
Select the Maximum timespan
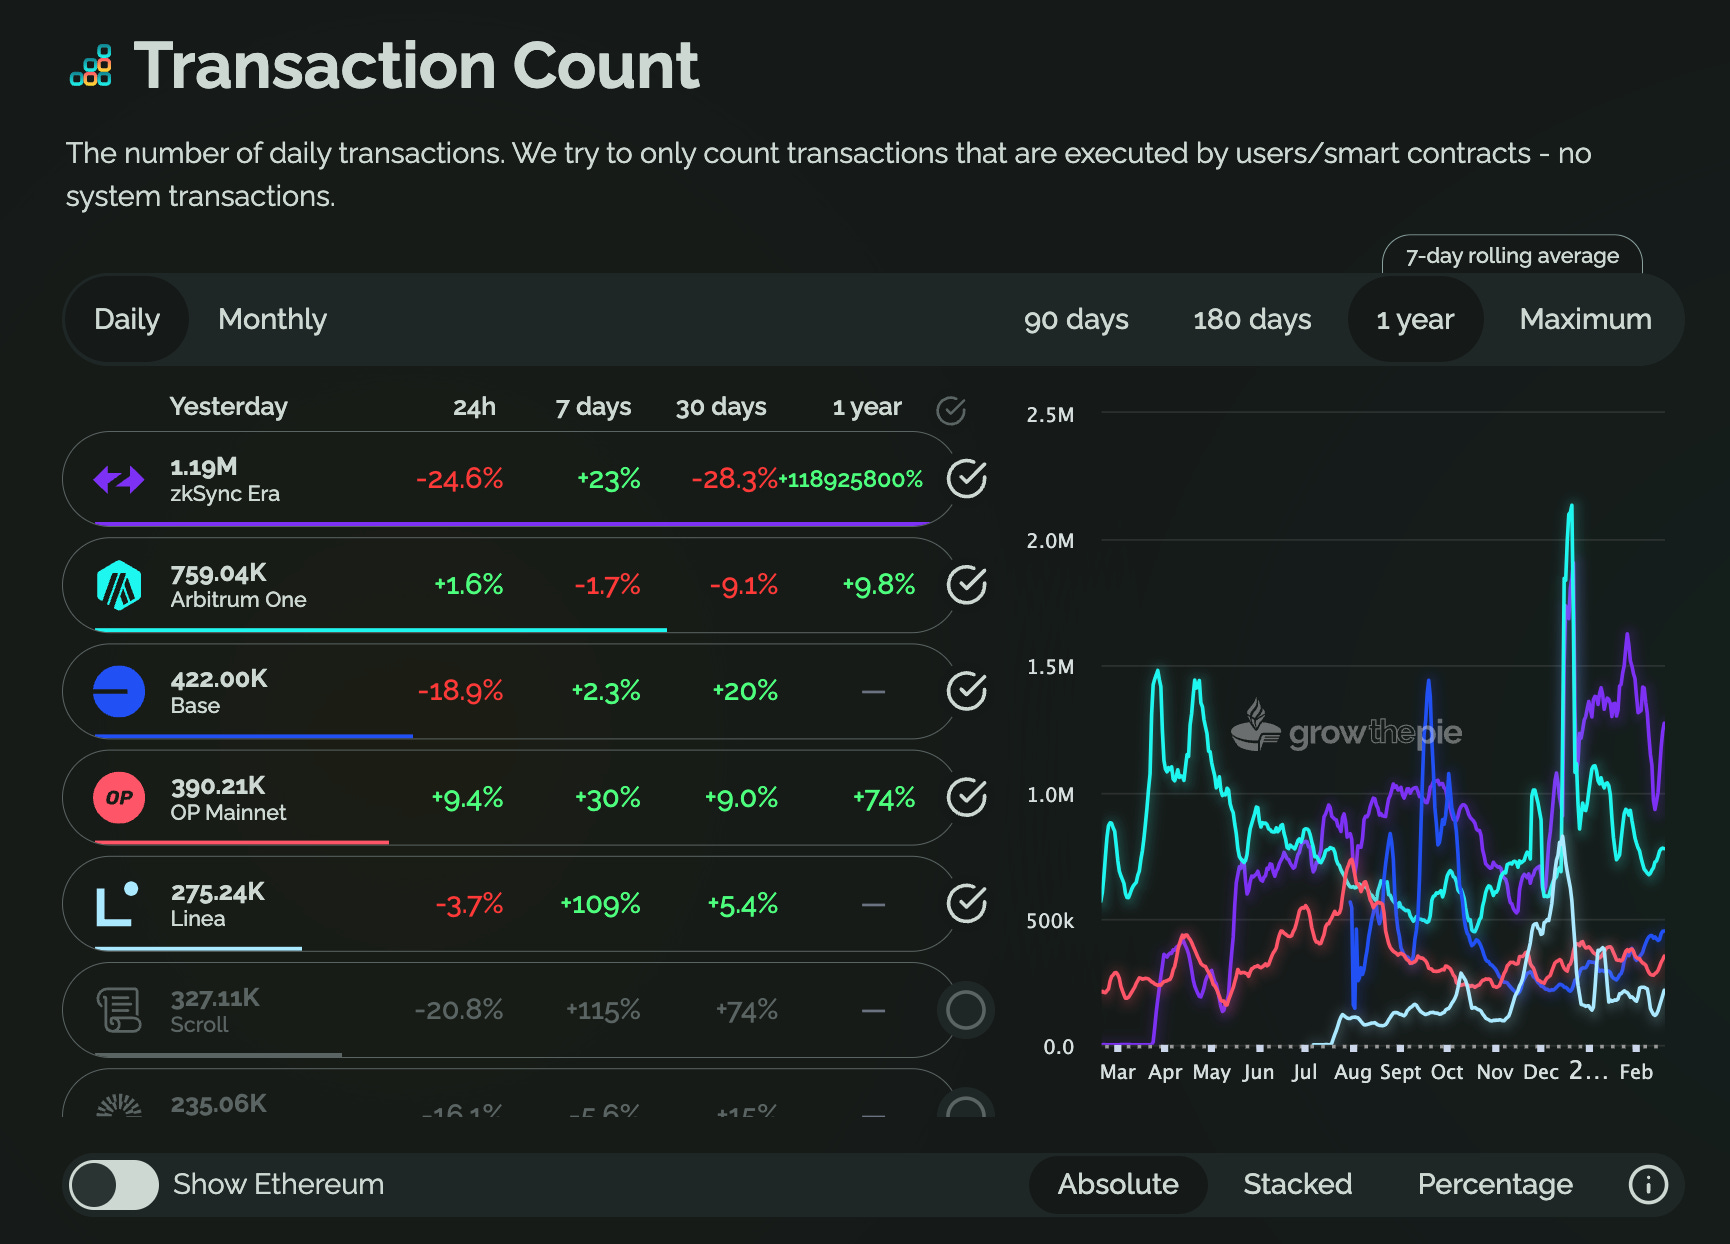1585,319
